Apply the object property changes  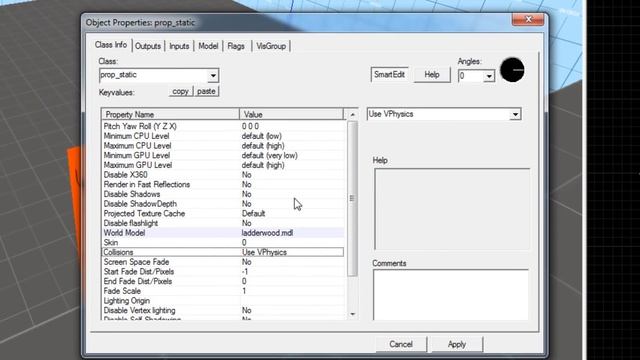tap(457, 344)
